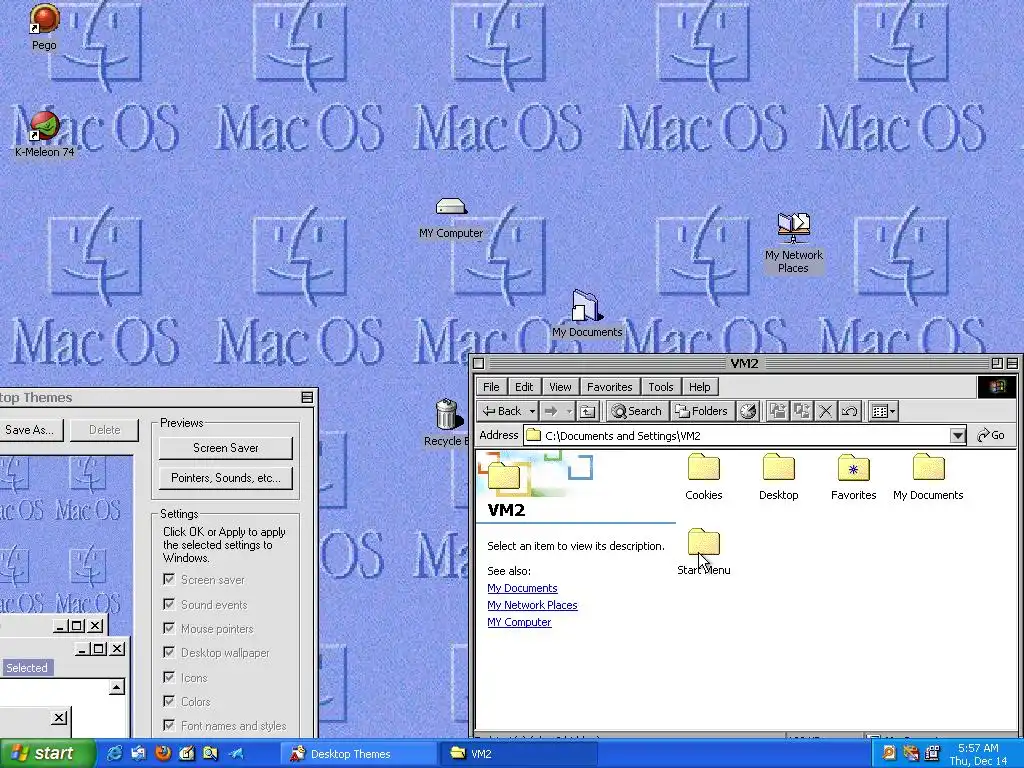Click the Forward arrow in VM2 toolbar
This screenshot has width=1024, height=768.
(551, 411)
